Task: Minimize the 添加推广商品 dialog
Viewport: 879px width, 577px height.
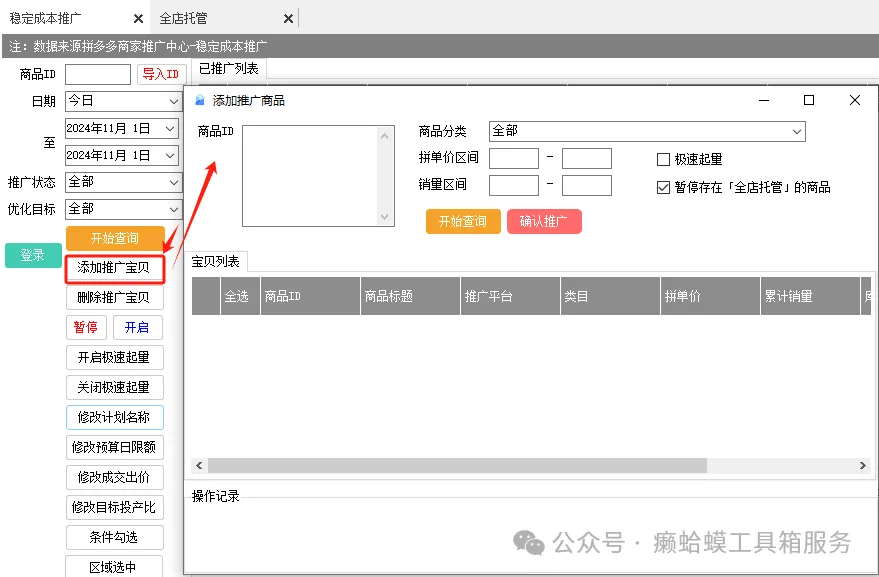Action: pyautogui.click(x=764, y=100)
